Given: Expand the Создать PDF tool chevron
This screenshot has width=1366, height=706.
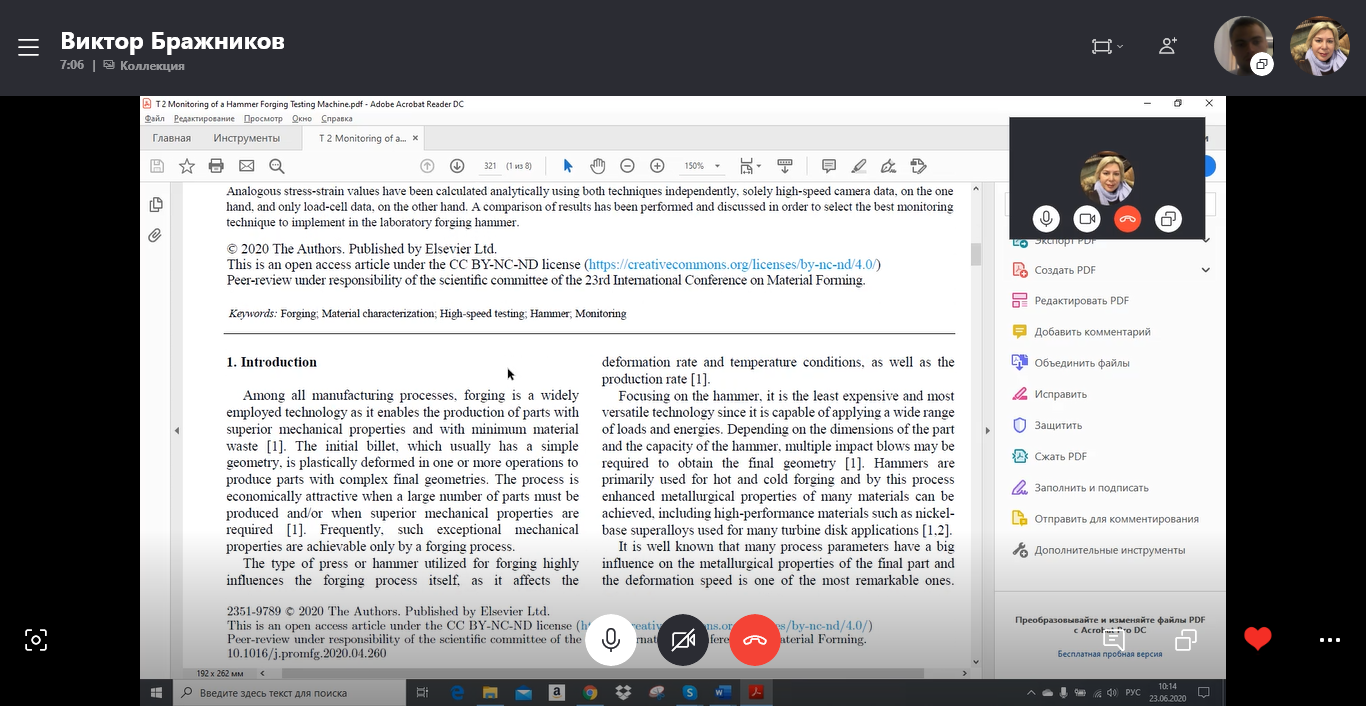Looking at the screenshot, I should [x=1205, y=270].
